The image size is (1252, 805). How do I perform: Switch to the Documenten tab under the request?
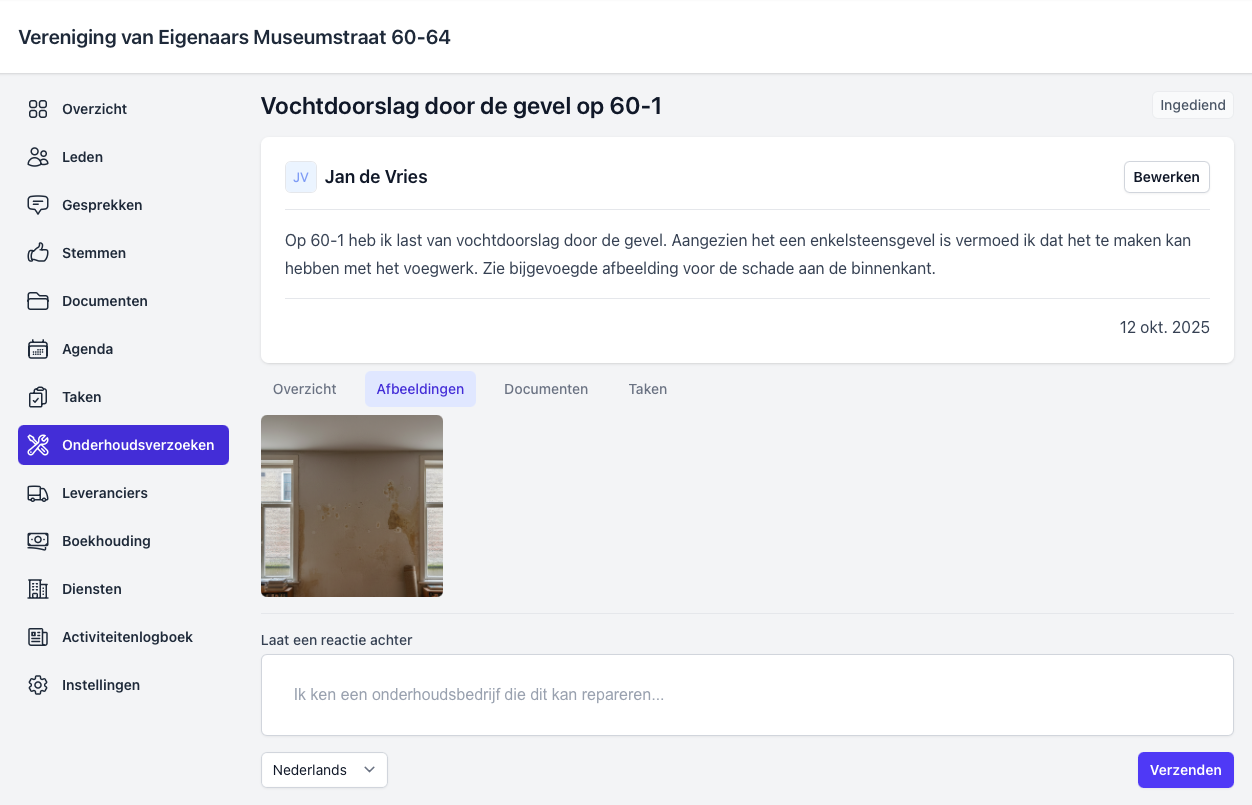tap(546, 389)
